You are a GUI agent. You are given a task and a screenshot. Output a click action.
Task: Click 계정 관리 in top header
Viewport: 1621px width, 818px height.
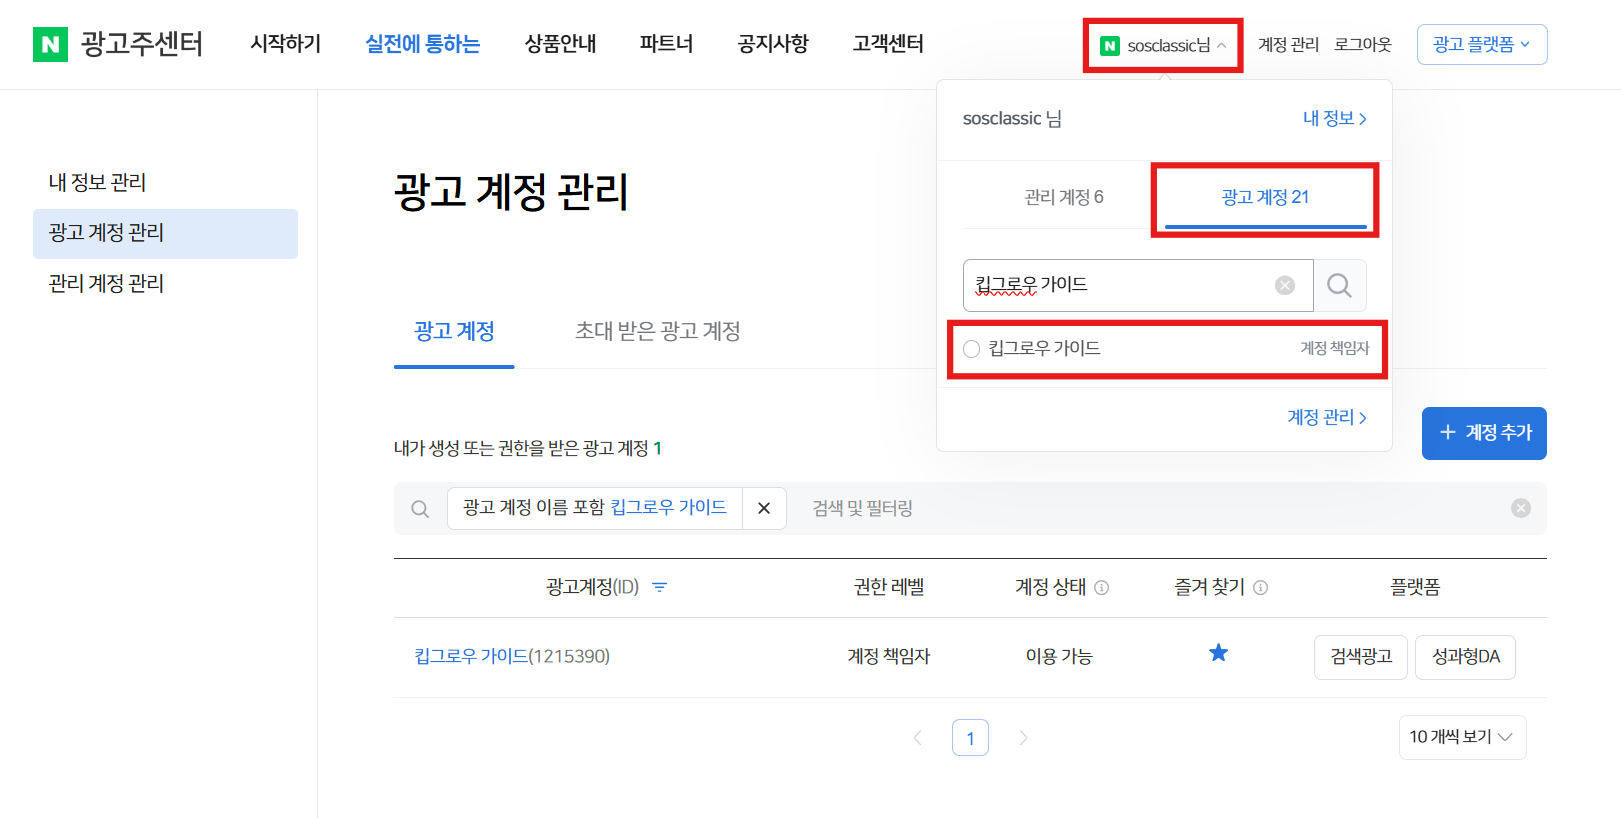coord(1288,44)
